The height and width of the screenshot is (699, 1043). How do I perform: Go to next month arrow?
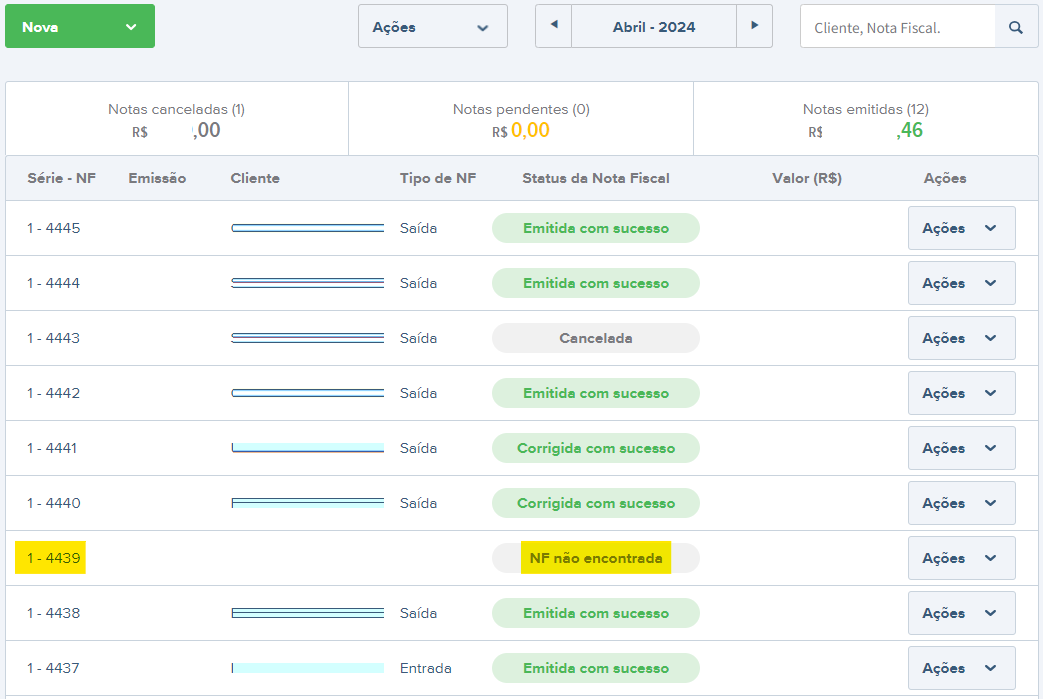click(x=754, y=26)
